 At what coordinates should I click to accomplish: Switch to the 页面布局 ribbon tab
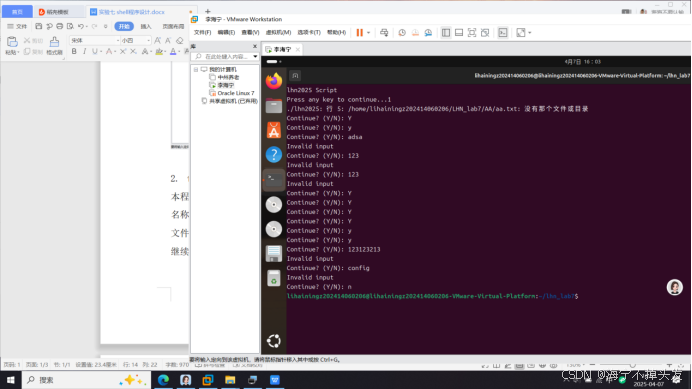point(173,26)
